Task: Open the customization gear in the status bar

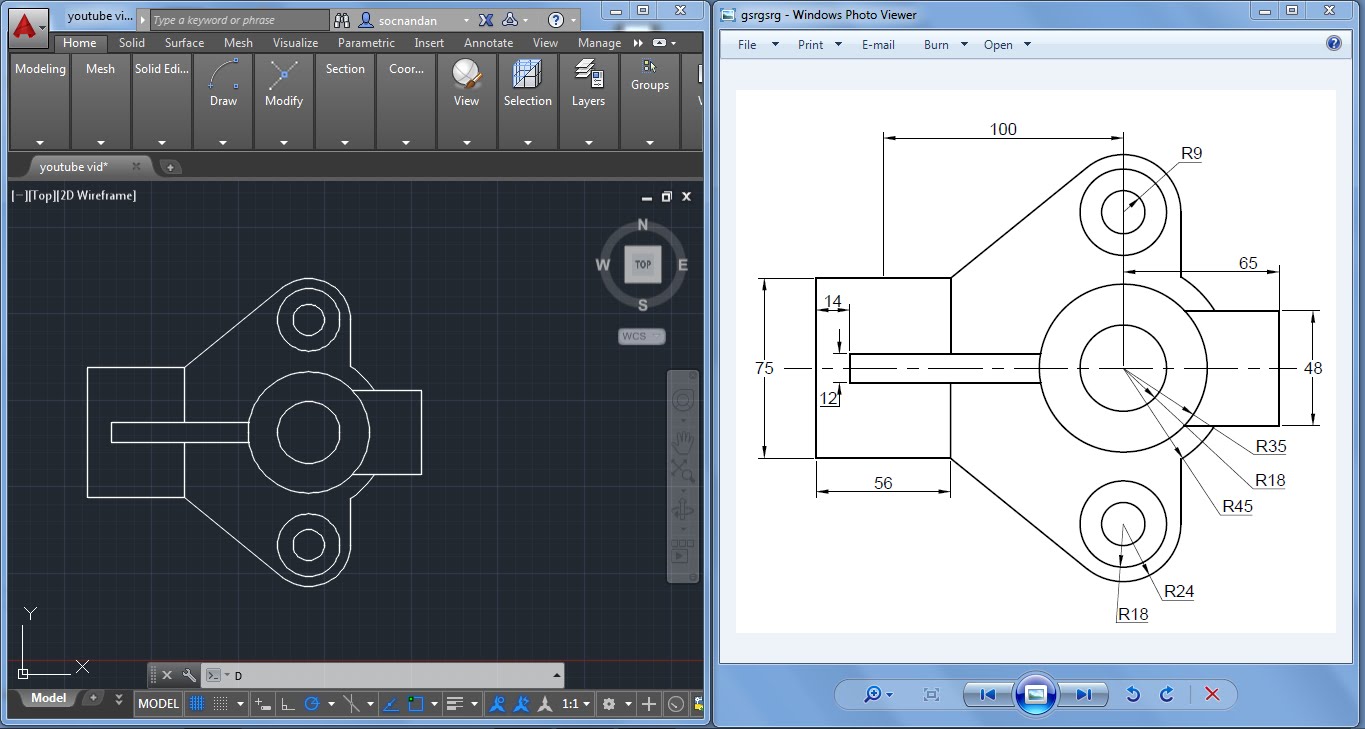Action: (608, 703)
